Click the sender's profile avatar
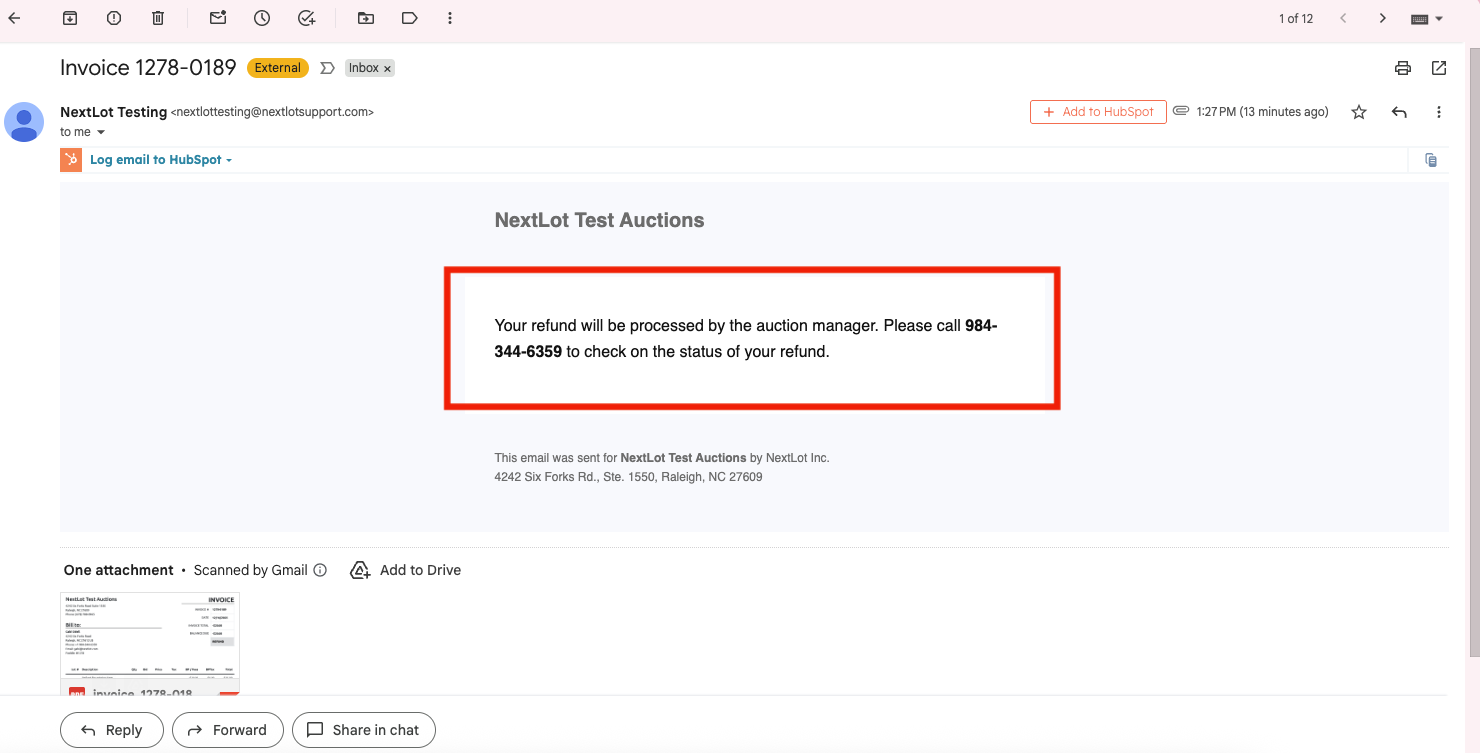This screenshot has width=1480, height=753. tap(24, 122)
